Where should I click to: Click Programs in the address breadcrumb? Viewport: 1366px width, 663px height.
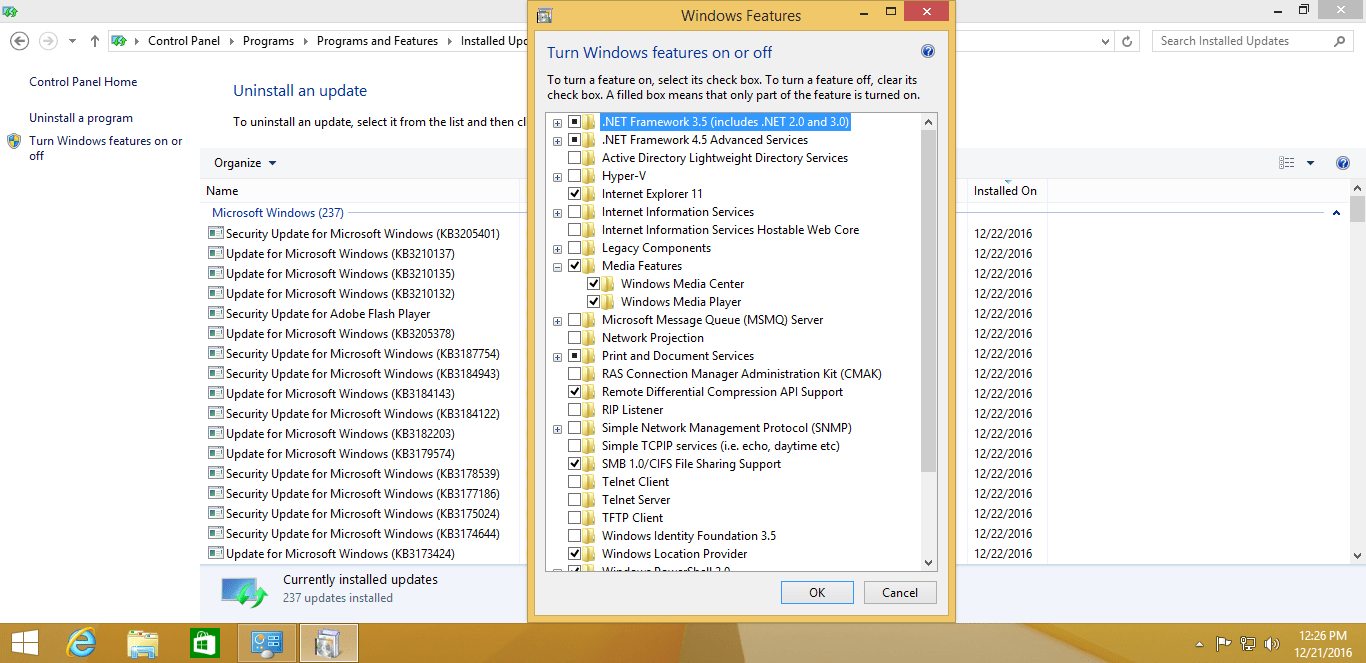pos(268,41)
